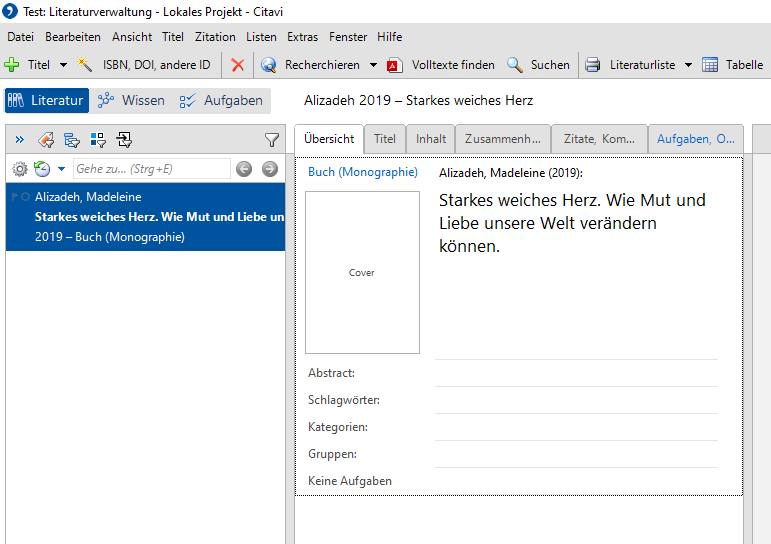The width and height of the screenshot is (771, 544).
Task: Navigate back with left arrow
Action: pos(244,169)
